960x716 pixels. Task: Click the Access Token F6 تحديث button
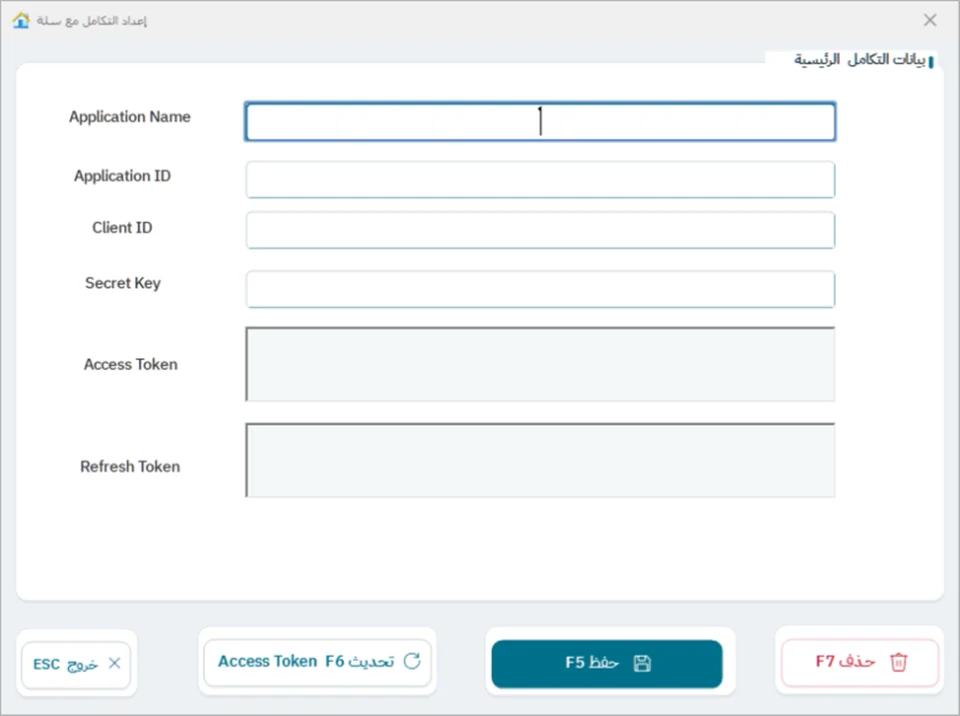click(x=318, y=662)
